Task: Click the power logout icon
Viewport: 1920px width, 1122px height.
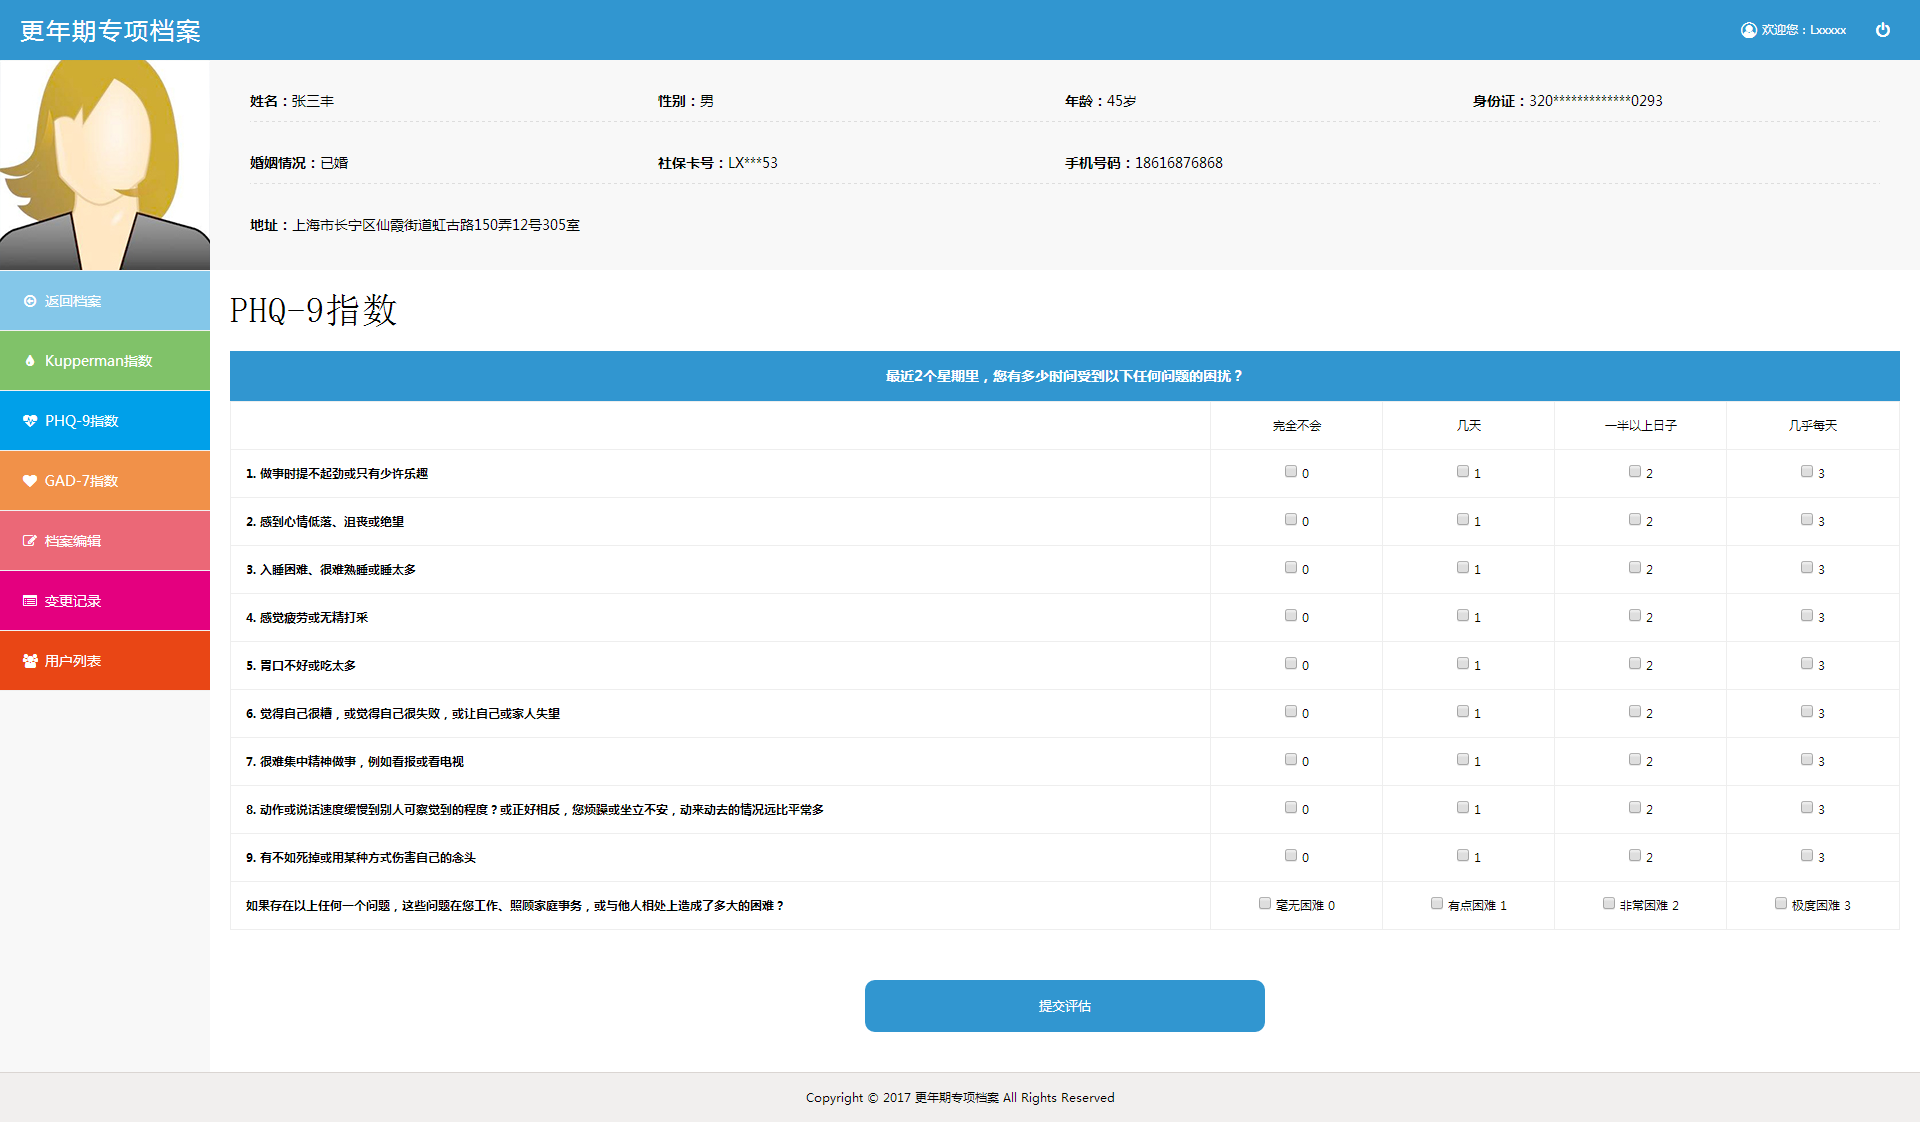Action: pyautogui.click(x=1882, y=30)
